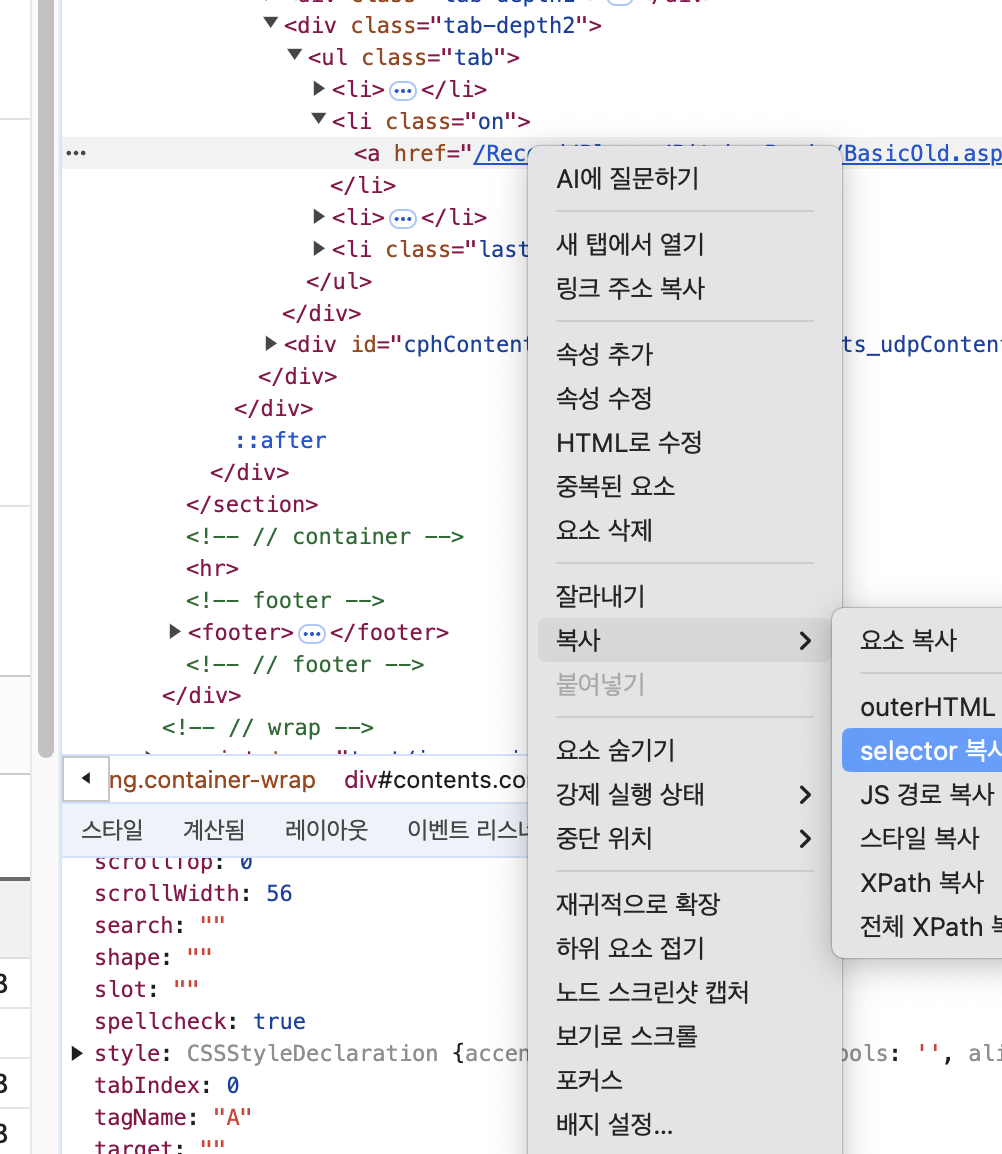Screen dimensions: 1002x1154
Task: Open the 중단 위치 submenu arrow
Action: (805, 839)
